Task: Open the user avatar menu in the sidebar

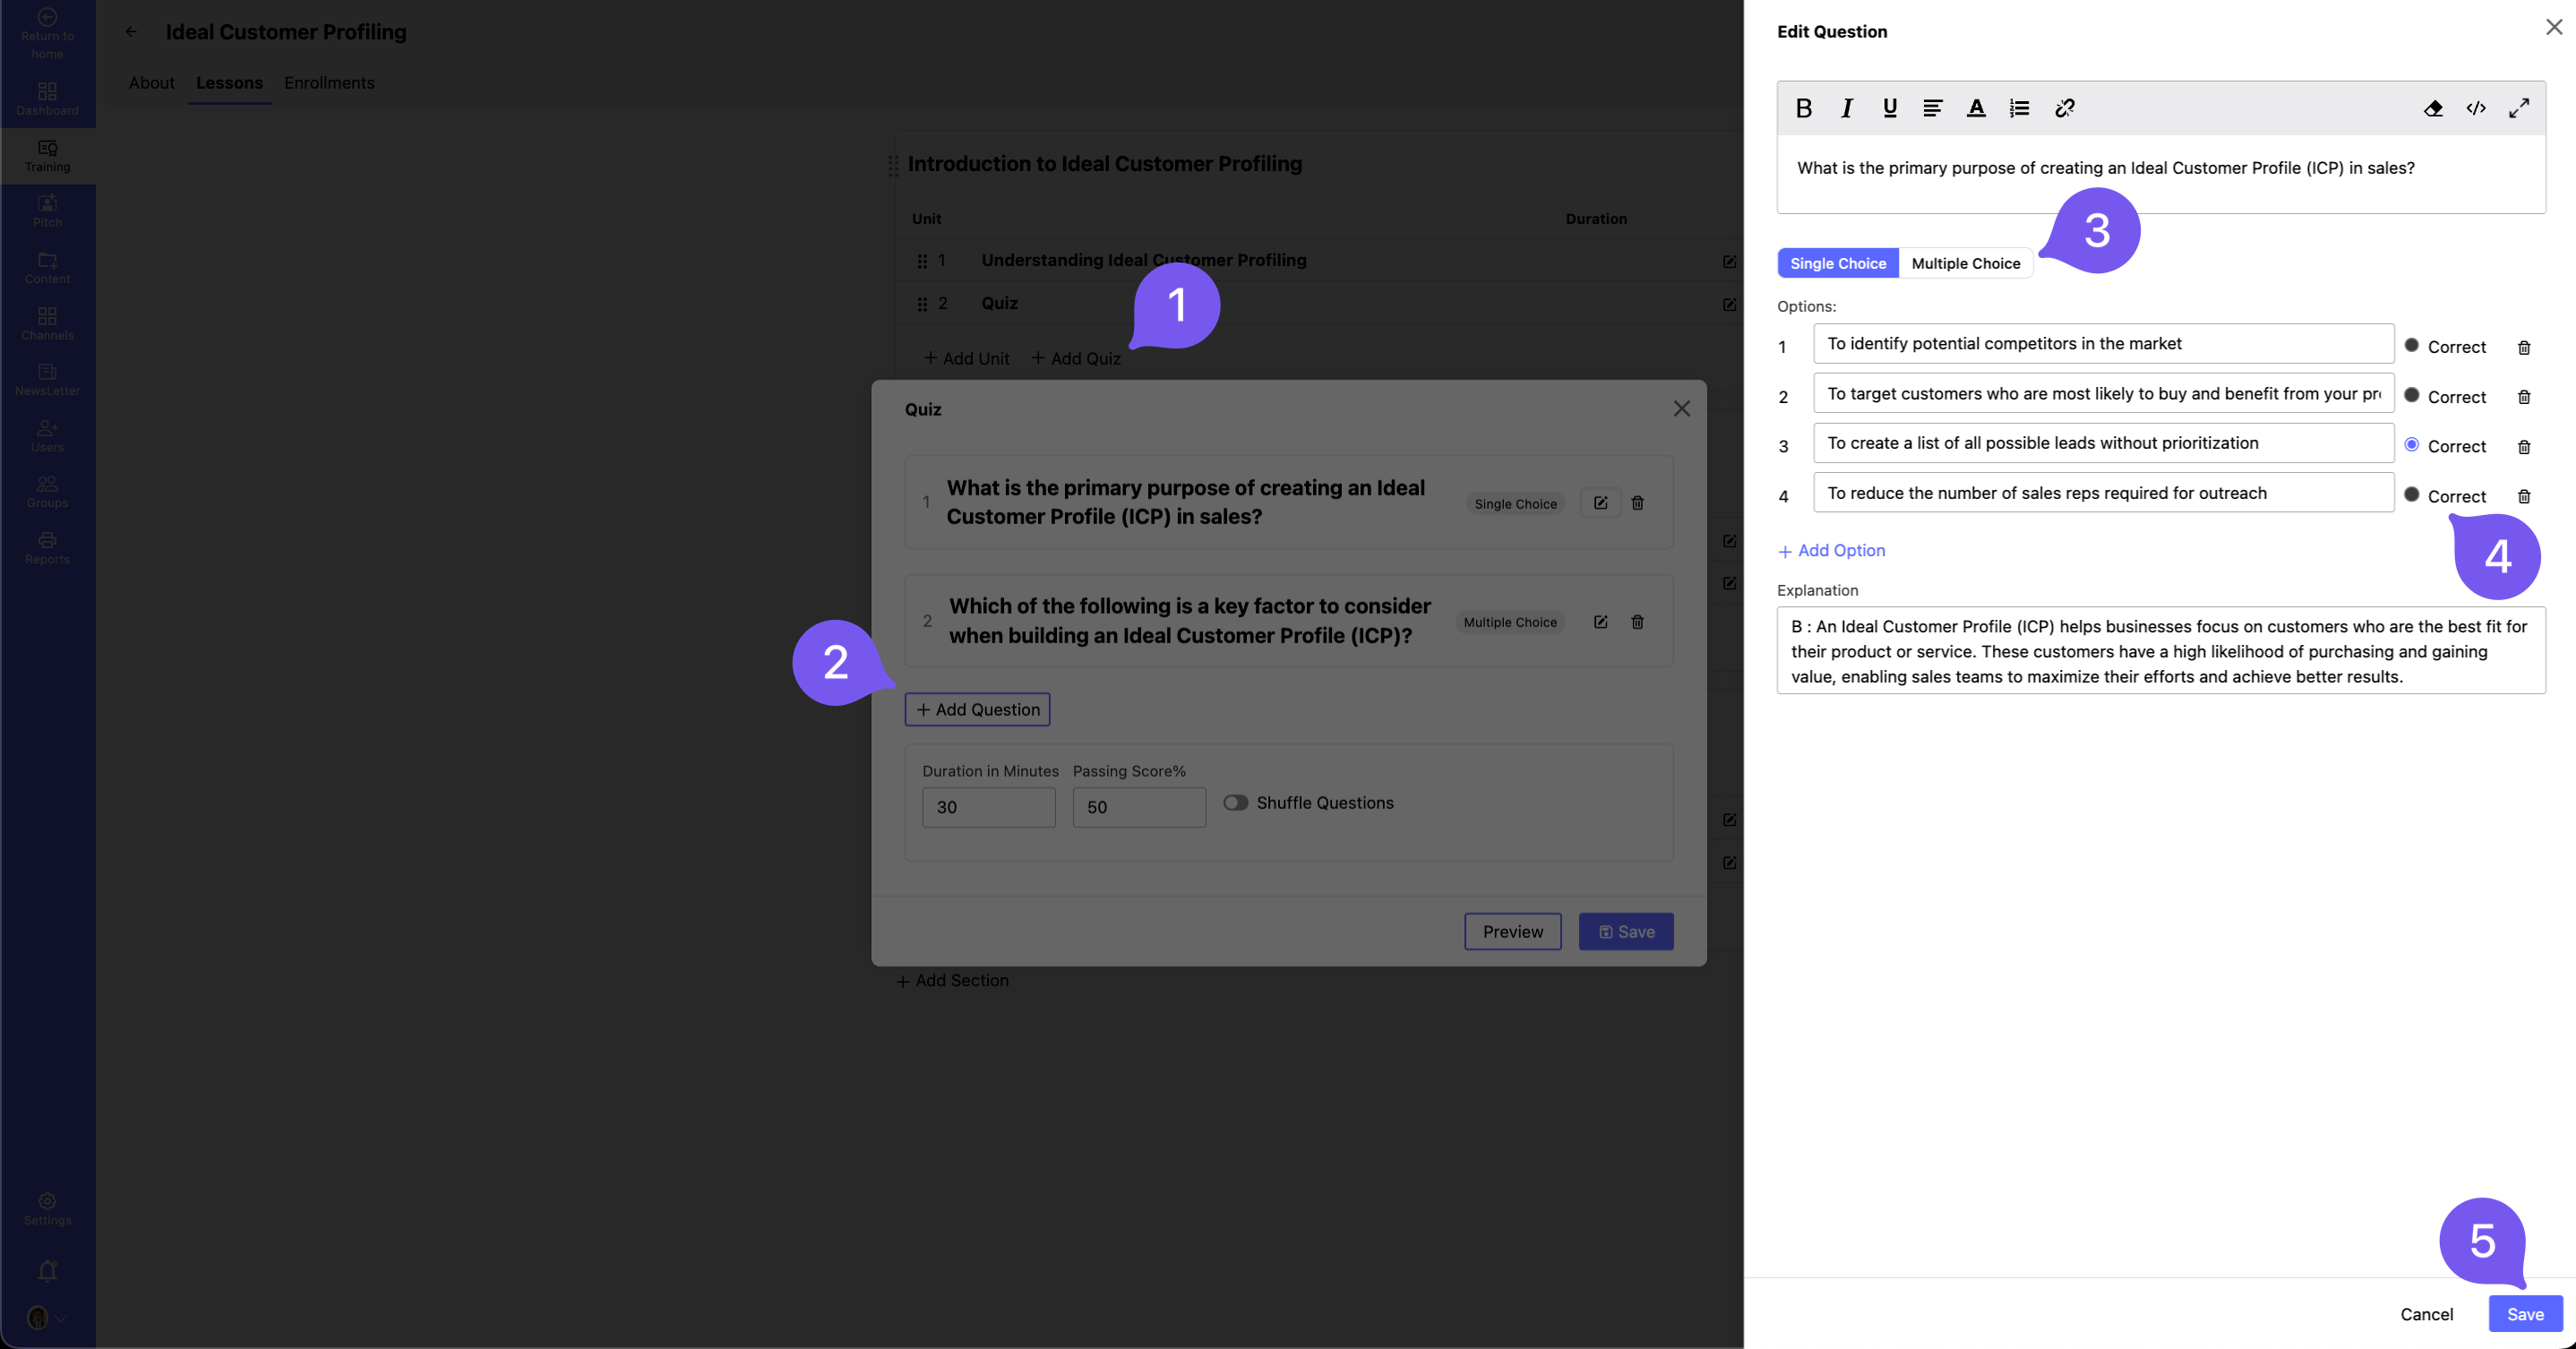Action: coord(47,1318)
